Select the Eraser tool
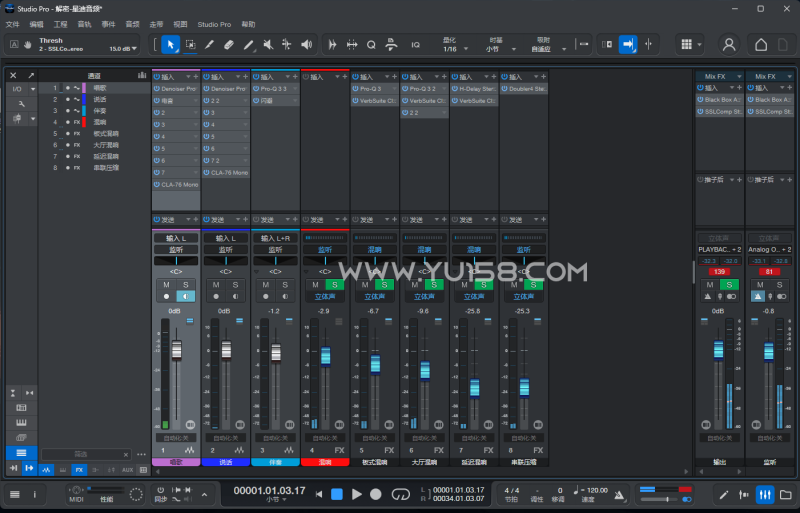The width and height of the screenshot is (800, 513). point(229,45)
